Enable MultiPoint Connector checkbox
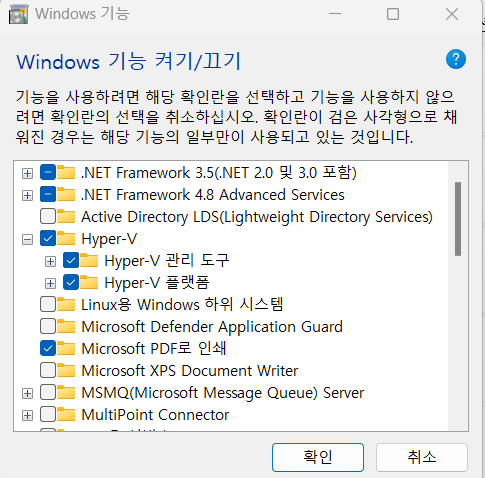Viewport: 485px width, 478px height. pyautogui.click(x=48, y=415)
